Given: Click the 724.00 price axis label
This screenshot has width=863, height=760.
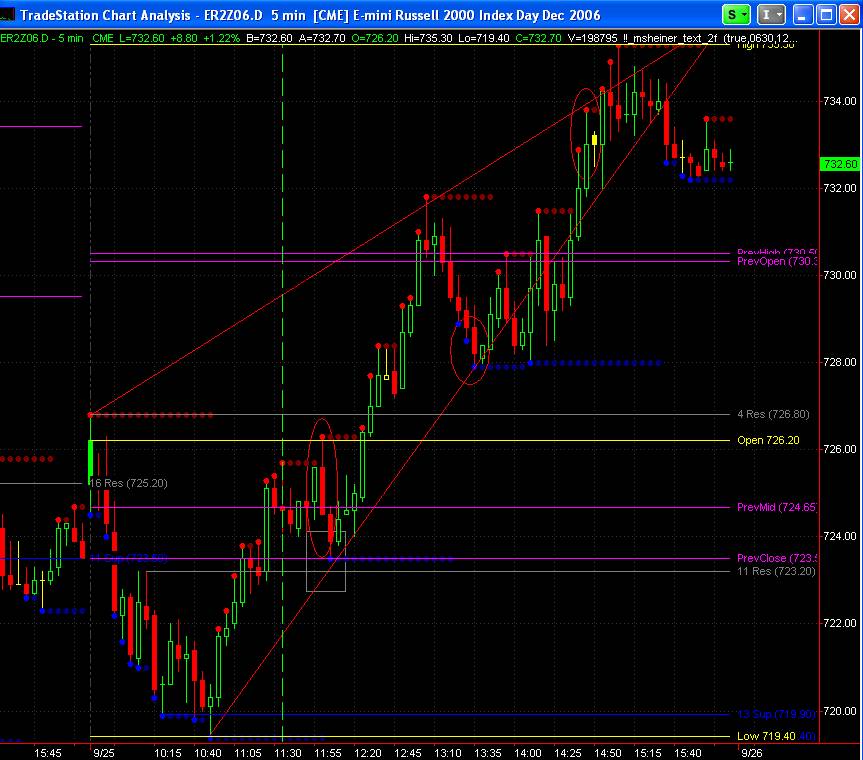Looking at the screenshot, I should (839, 536).
